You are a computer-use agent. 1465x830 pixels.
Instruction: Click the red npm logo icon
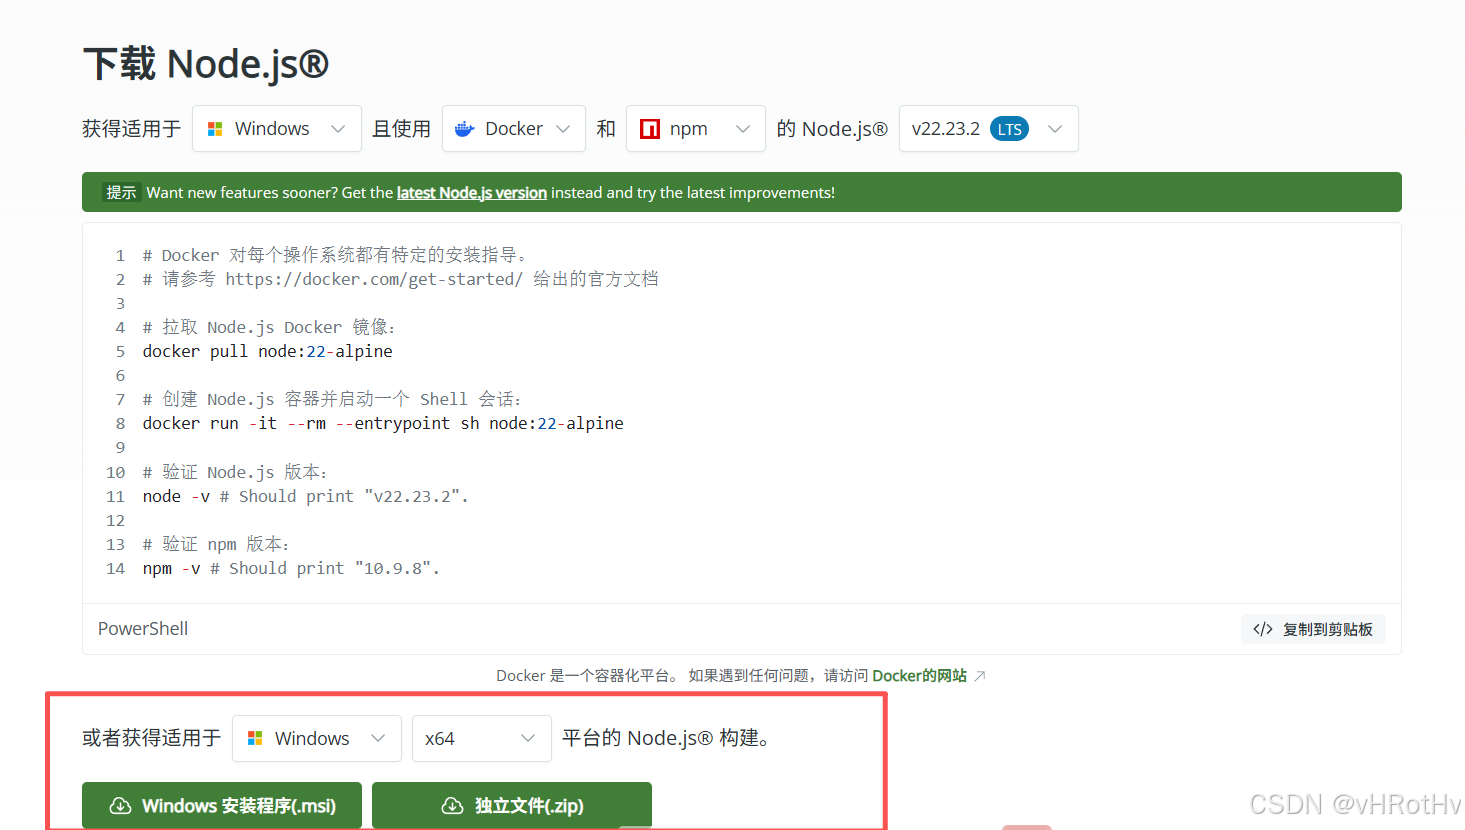tap(650, 129)
